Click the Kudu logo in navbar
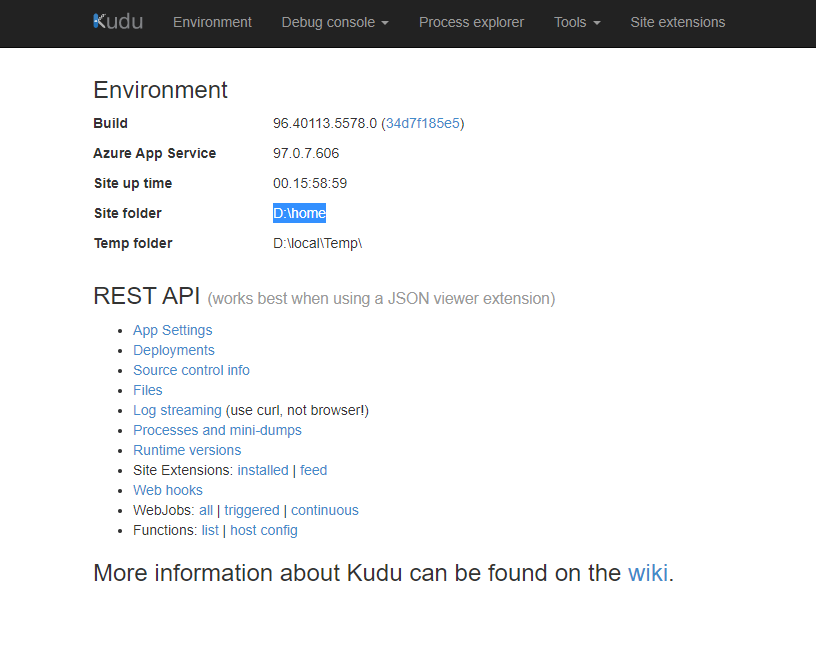This screenshot has width=816, height=645. click(x=118, y=22)
